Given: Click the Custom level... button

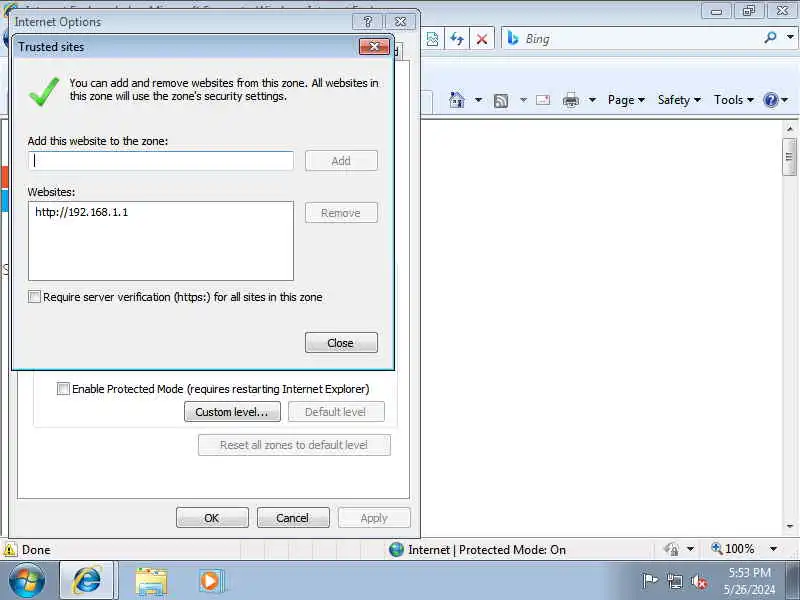Looking at the screenshot, I should (x=232, y=412).
